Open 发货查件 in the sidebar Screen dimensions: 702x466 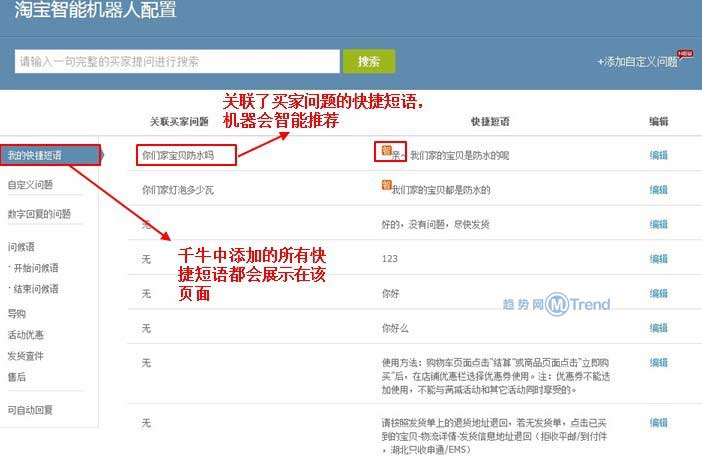pos(25,356)
